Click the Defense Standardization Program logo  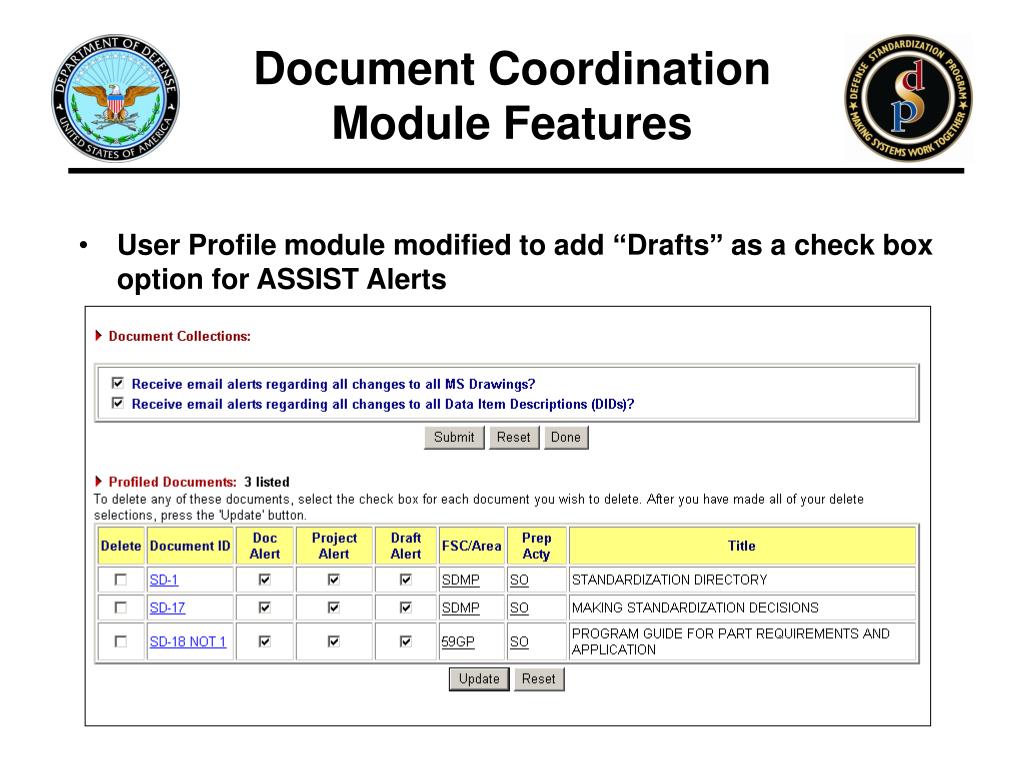pos(908,98)
